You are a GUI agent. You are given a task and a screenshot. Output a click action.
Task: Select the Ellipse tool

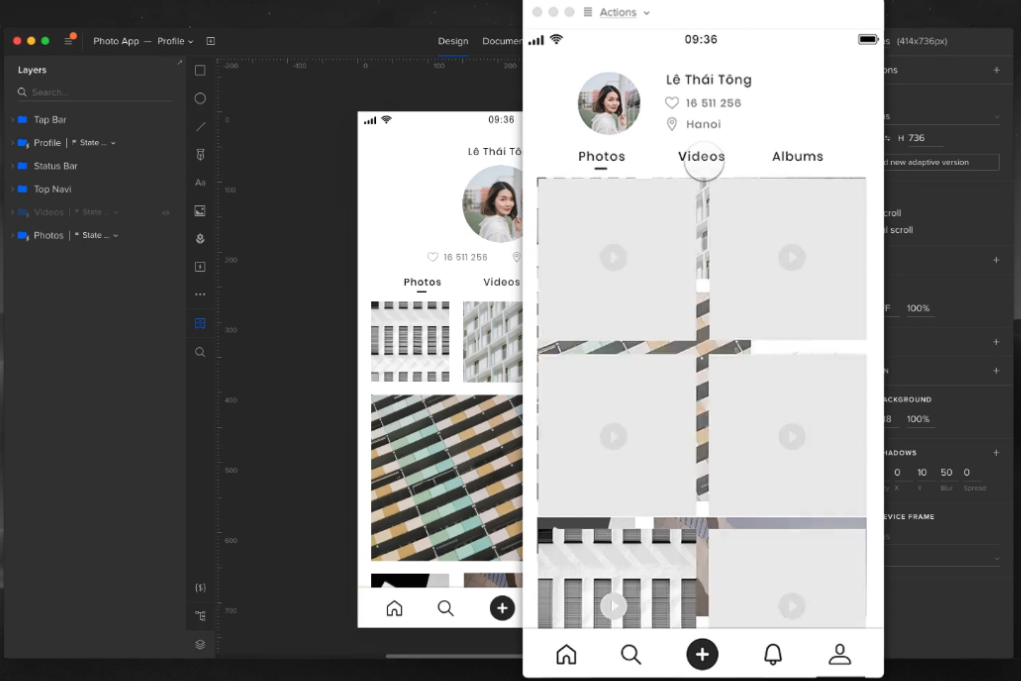[x=200, y=99]
